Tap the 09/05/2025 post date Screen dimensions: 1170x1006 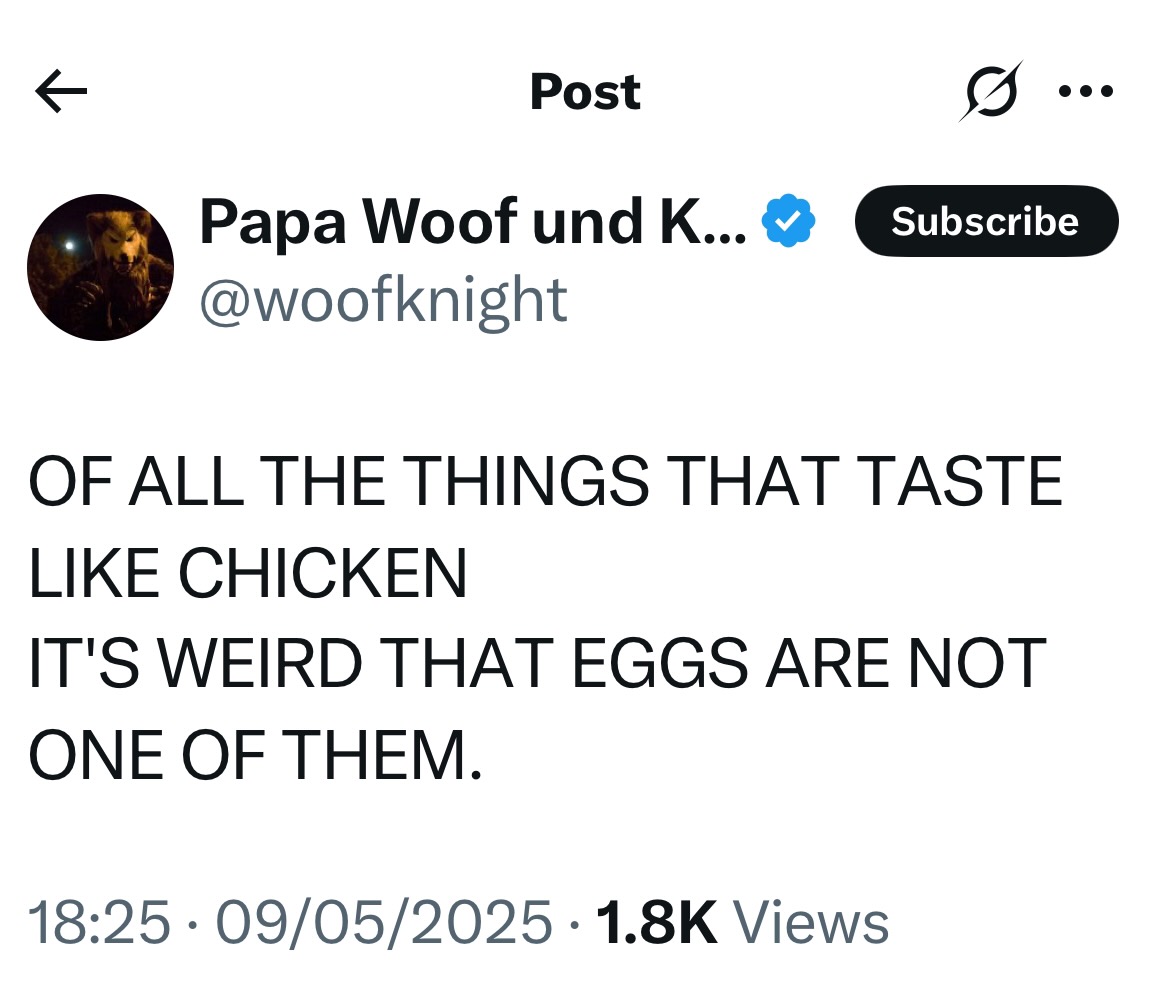point(385,922)
